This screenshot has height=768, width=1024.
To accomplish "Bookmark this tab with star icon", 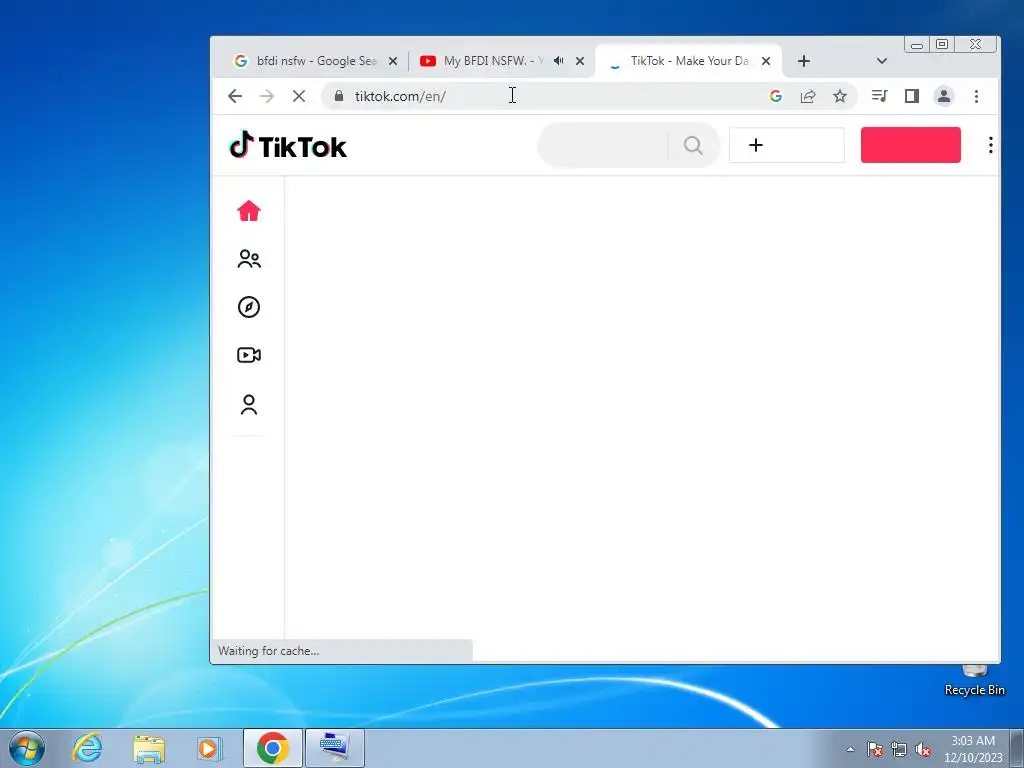I will click(x=840, y=96).
